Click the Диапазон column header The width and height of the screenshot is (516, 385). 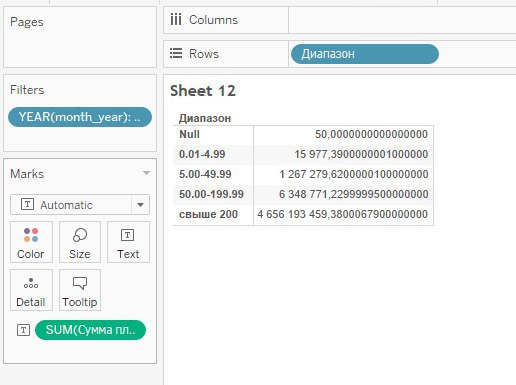(x=205, y=118)
